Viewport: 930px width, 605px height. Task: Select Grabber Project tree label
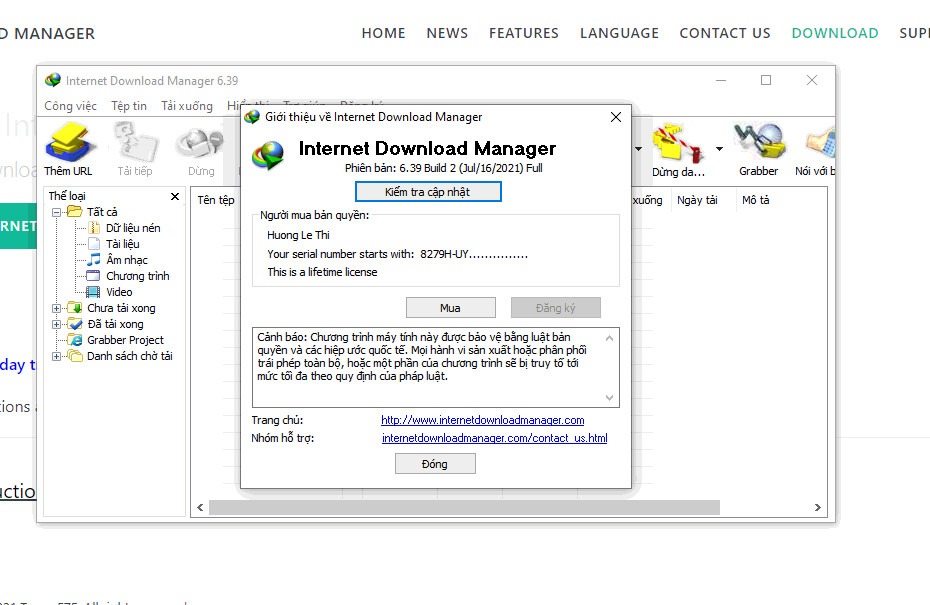pos(125,340)
